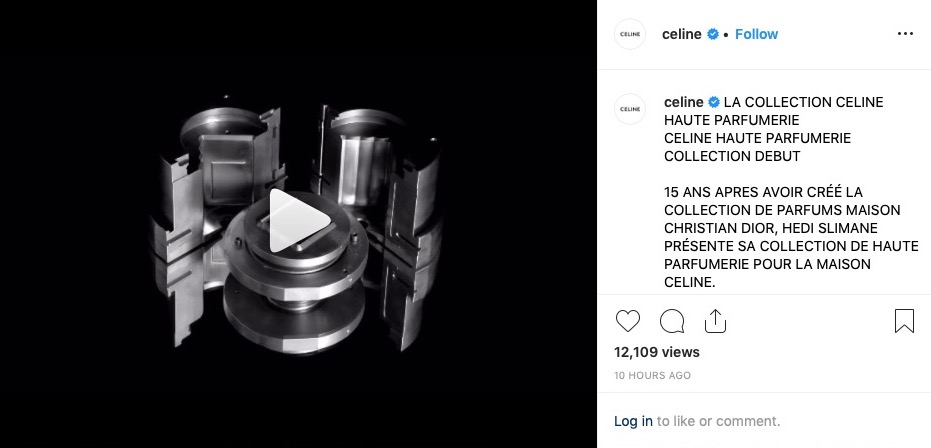Share the post using the upload arrow icon

[715, 321]
